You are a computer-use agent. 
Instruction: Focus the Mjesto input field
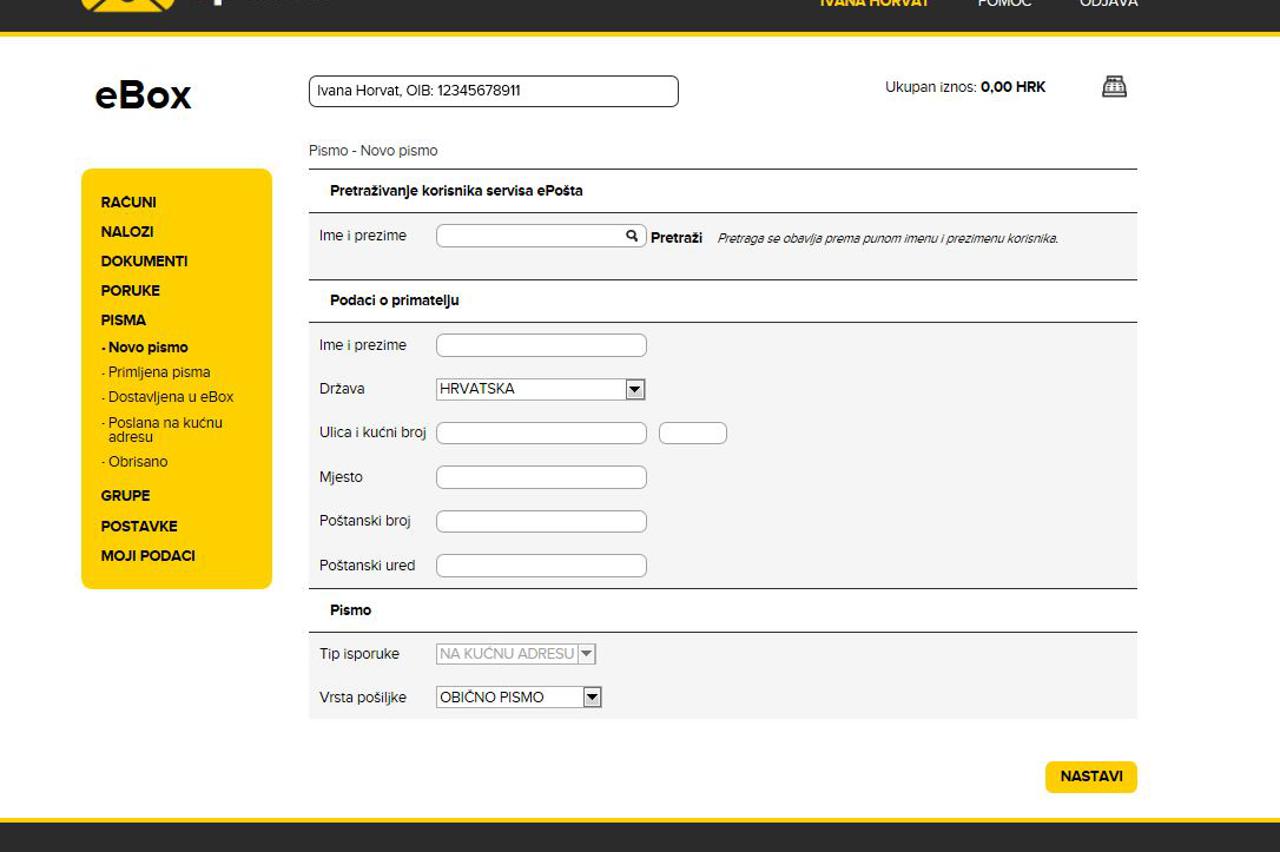pos(541,477)
